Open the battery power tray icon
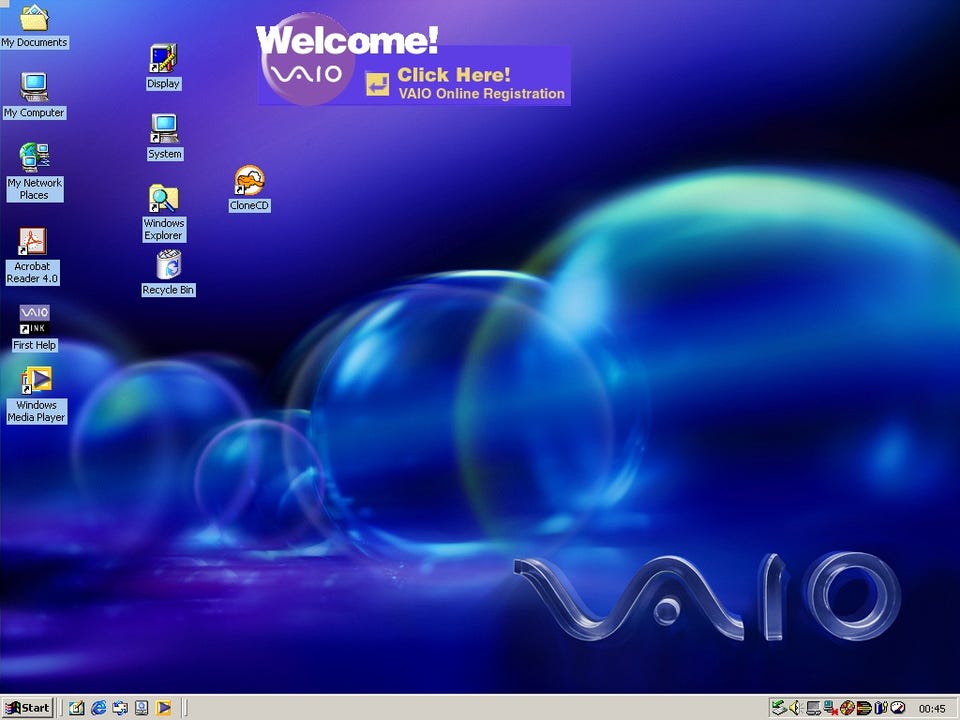Image resolution: width=960 pixels, height=720 pixels. pyautogui.click(x=881, y=708)
